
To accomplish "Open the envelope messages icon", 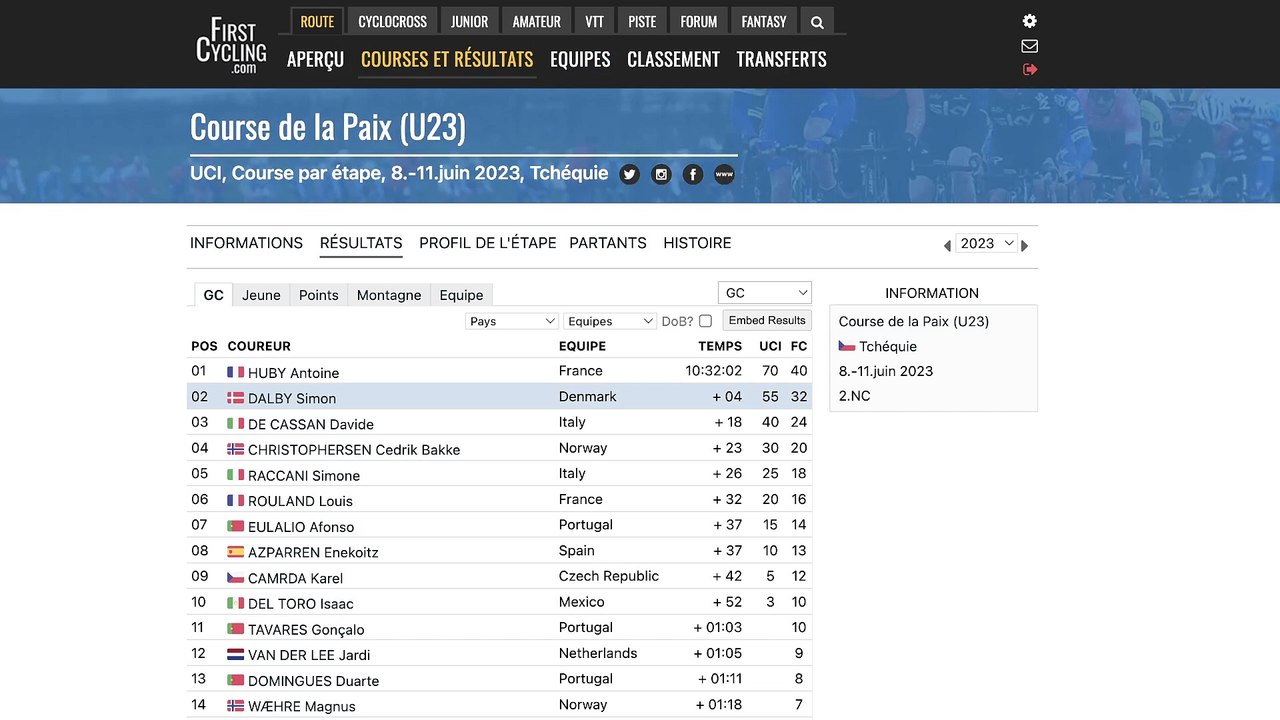I will click(x=1029, y=46).
